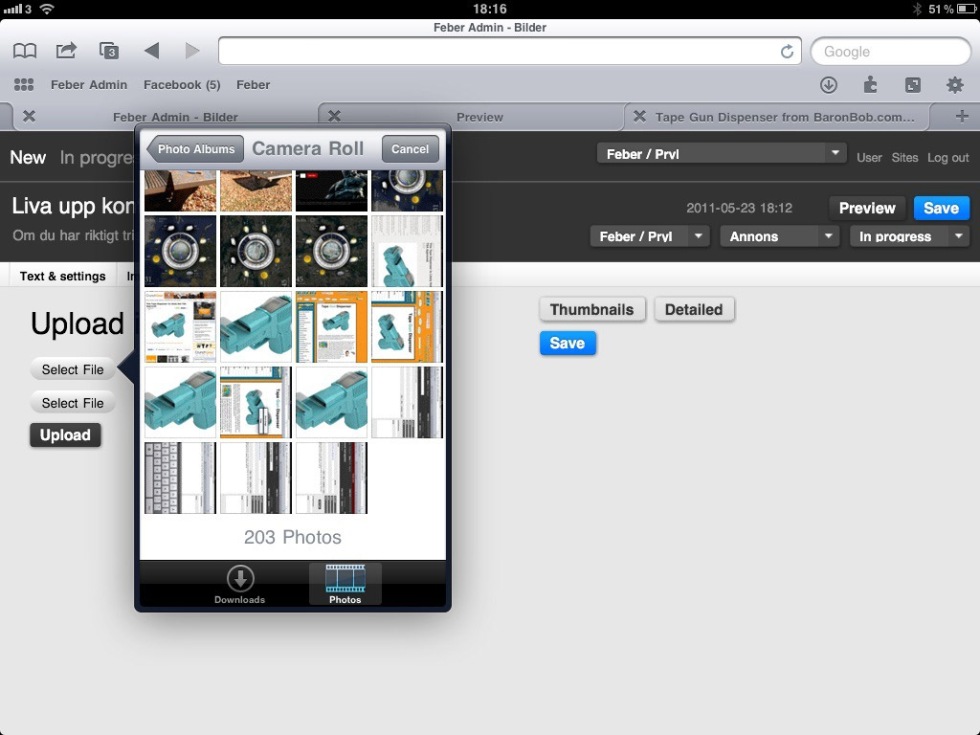The width and height of the screenshot is (980, 735).
Task: Go back with the left arrow
Action: [x=151, y=51]
